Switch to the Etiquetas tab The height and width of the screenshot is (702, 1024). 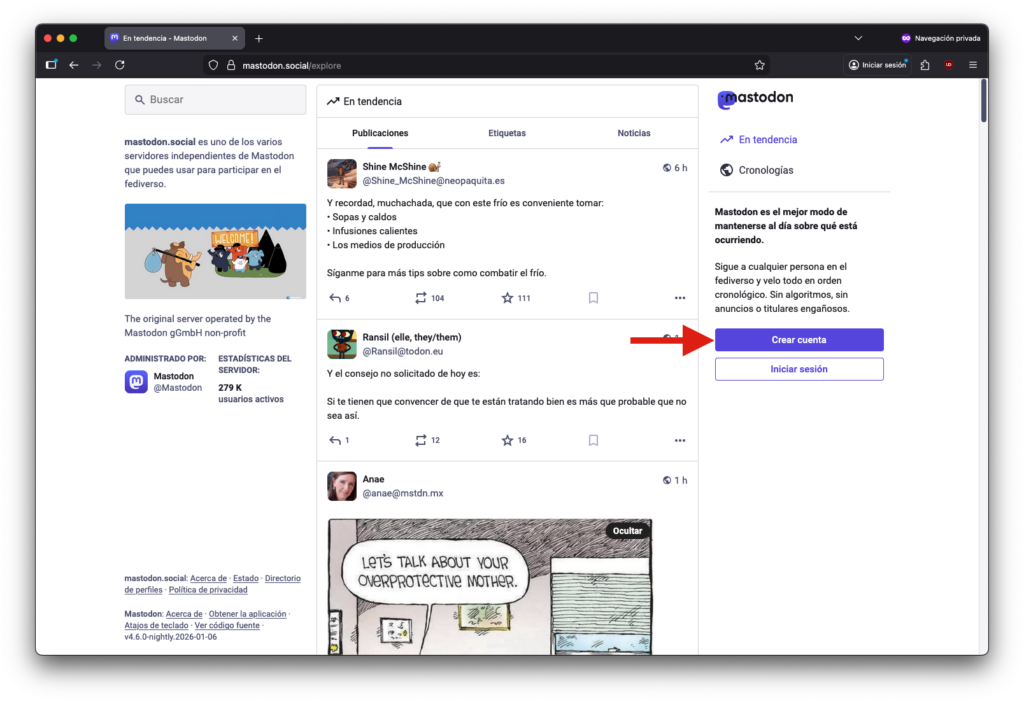pyautogui.click(x=507, y=133)
